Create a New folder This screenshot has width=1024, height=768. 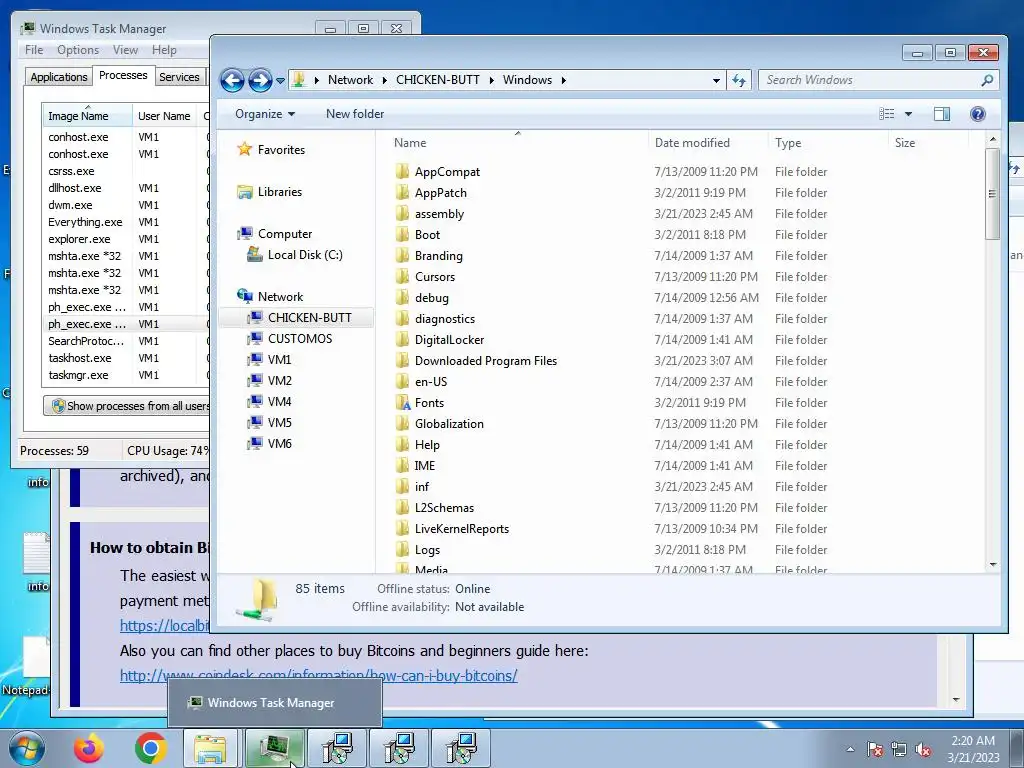coord(355,114)
